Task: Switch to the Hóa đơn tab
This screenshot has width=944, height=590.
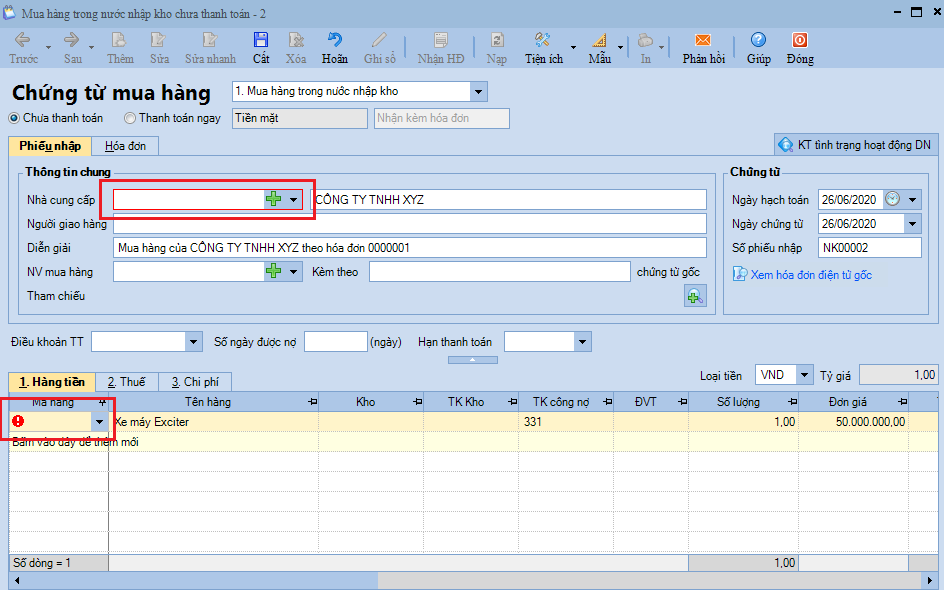Action: 125,146
